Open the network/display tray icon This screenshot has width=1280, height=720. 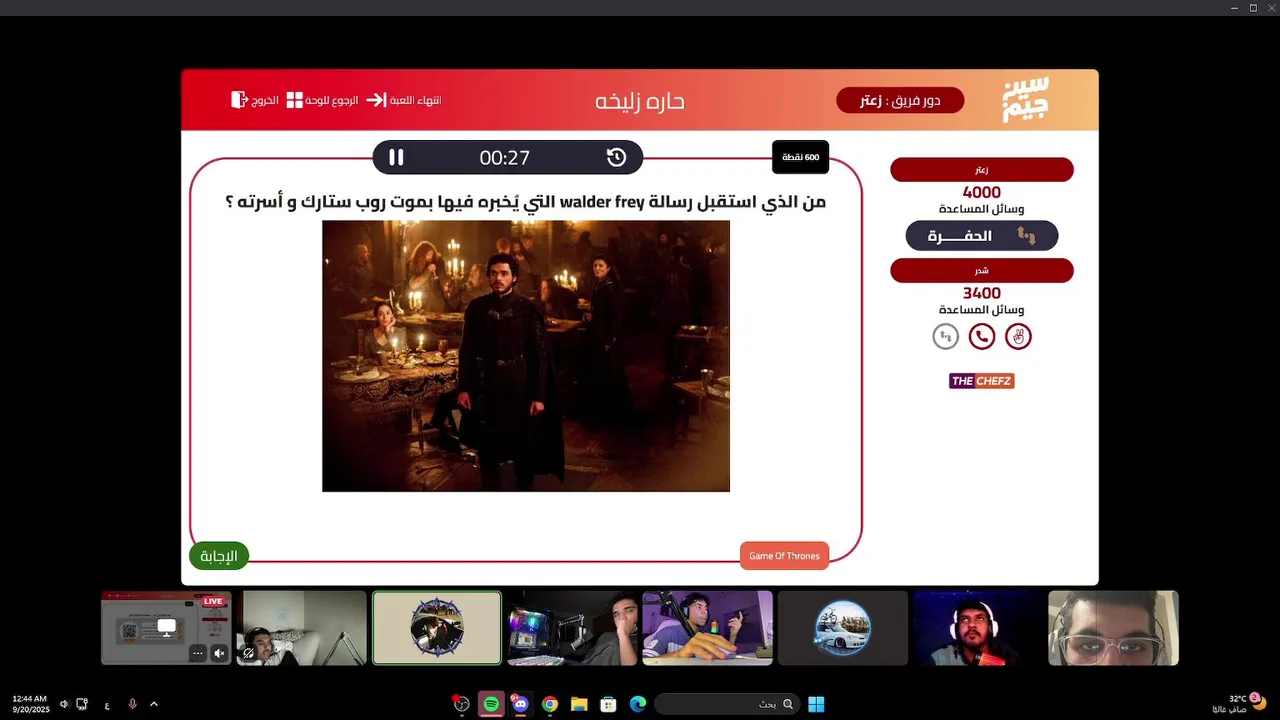point(82,704)
